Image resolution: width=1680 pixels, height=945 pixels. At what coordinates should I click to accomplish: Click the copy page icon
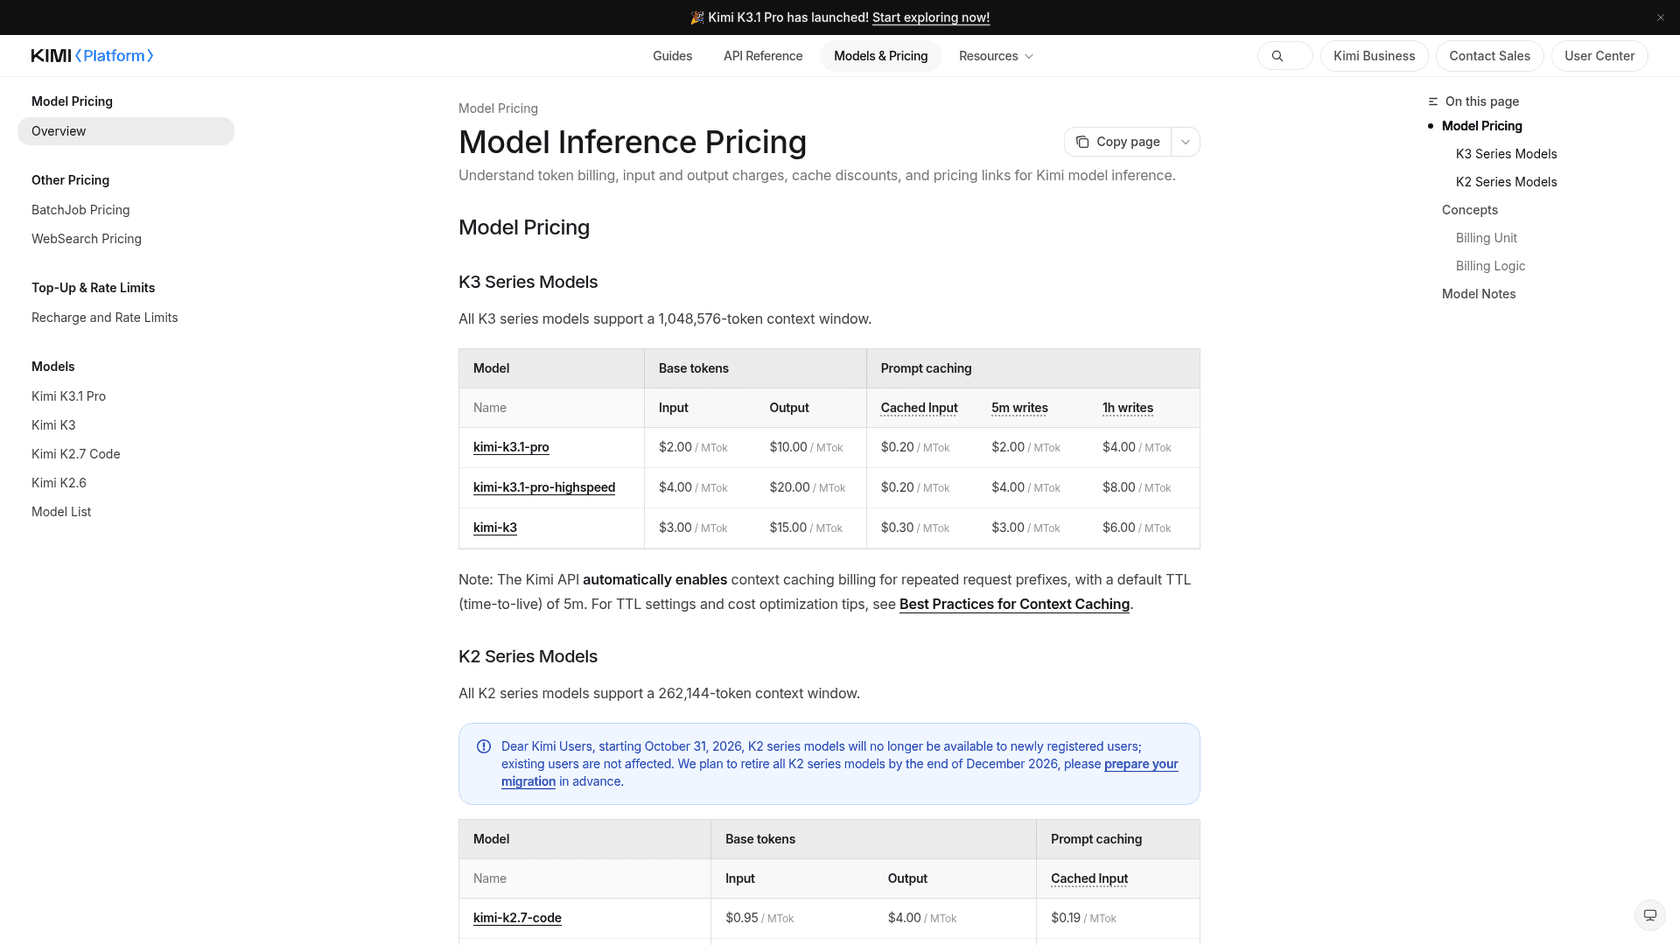click(x=1082, y=142)
